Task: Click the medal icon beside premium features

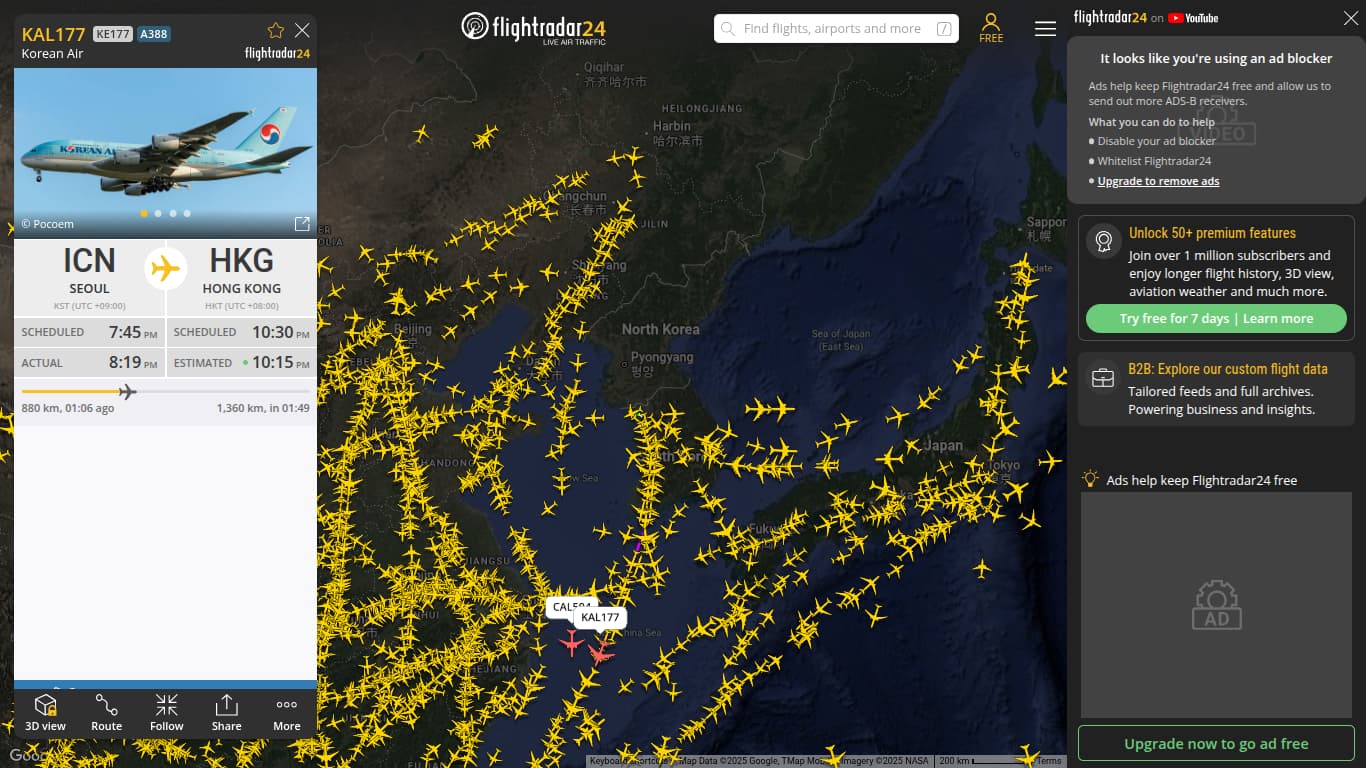Action: [x=1104, y=241]
